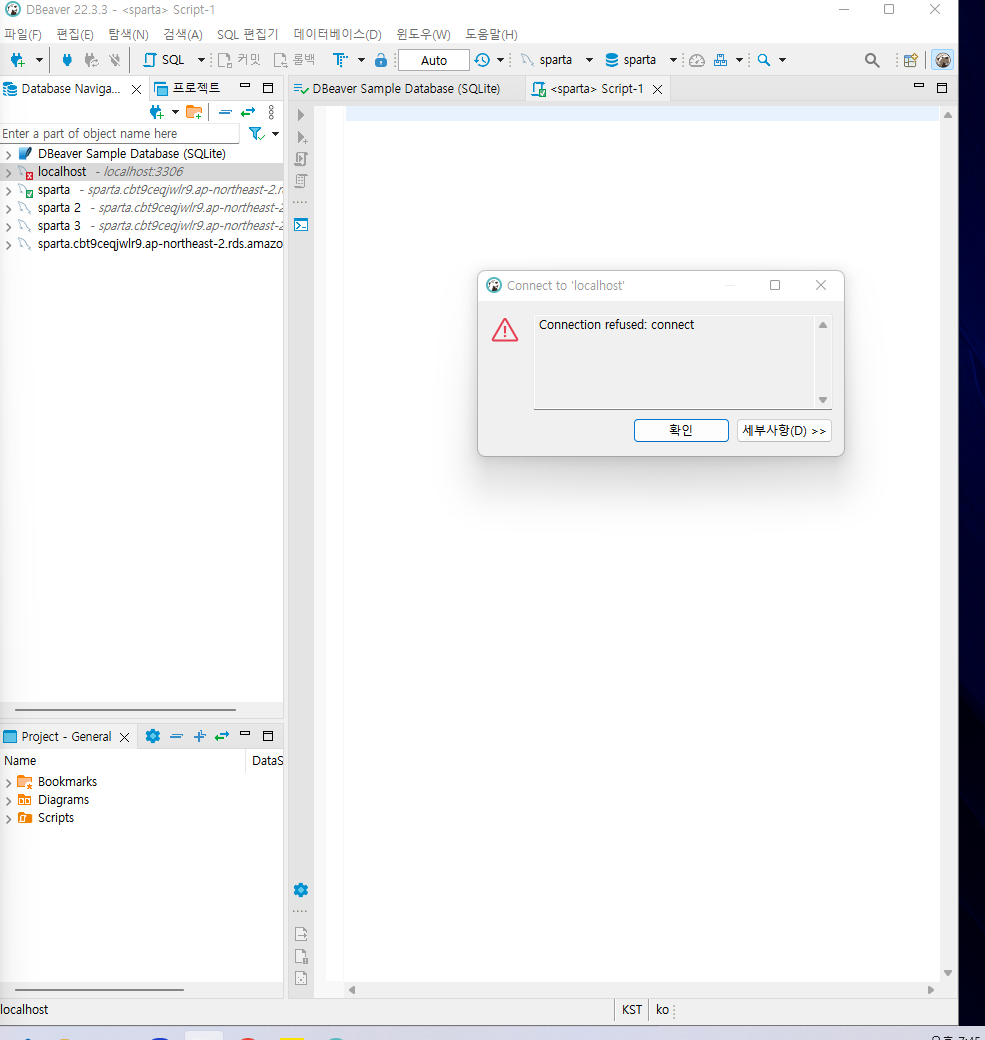Open the navigator view menu (three dots)
This screenshot has height=1040, width=985.
[271, 112]
